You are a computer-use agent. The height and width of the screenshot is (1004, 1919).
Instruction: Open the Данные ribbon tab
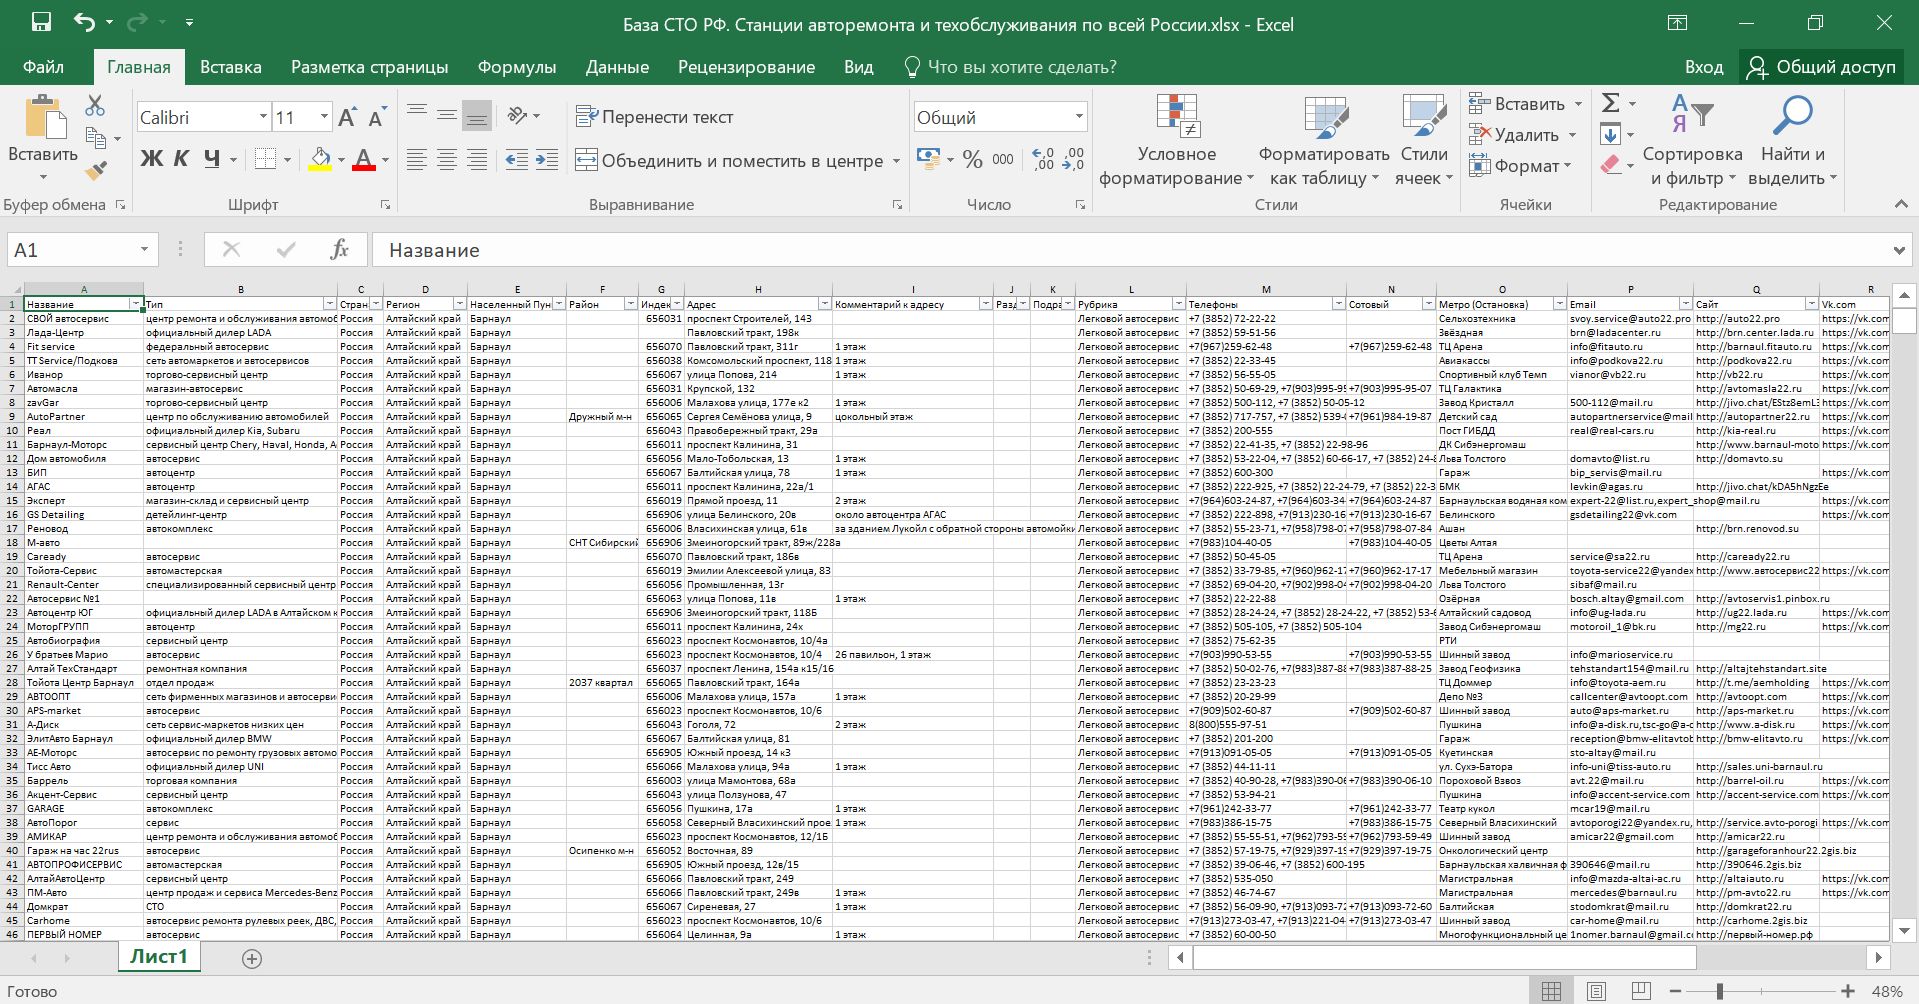coord(617,67)
